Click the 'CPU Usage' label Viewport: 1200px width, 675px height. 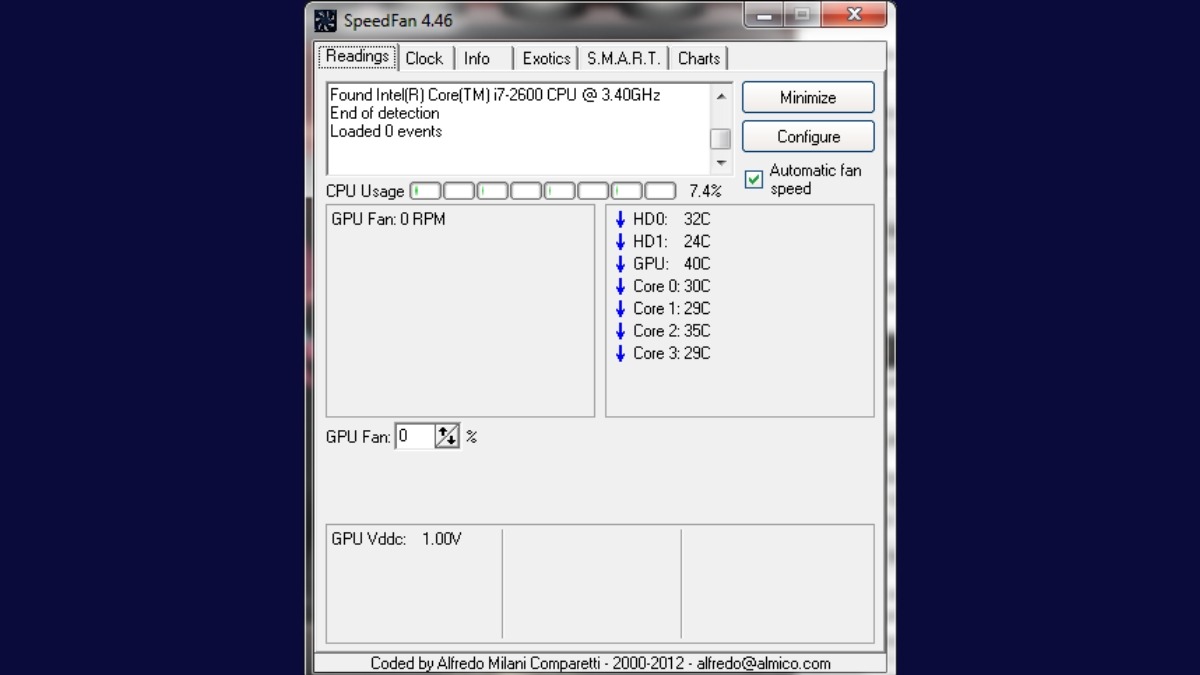pyautogui.click(x=365, y=191)
